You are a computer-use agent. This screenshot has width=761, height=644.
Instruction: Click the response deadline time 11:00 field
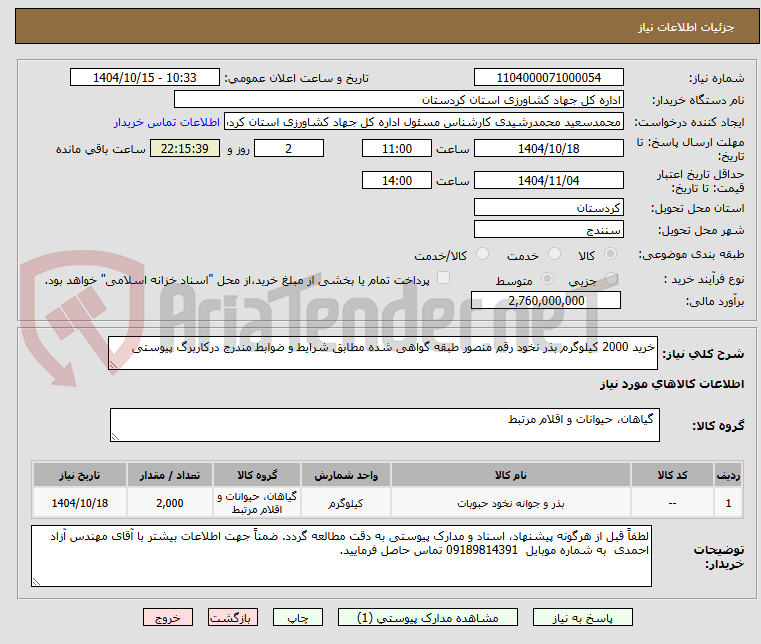(397, 149)
